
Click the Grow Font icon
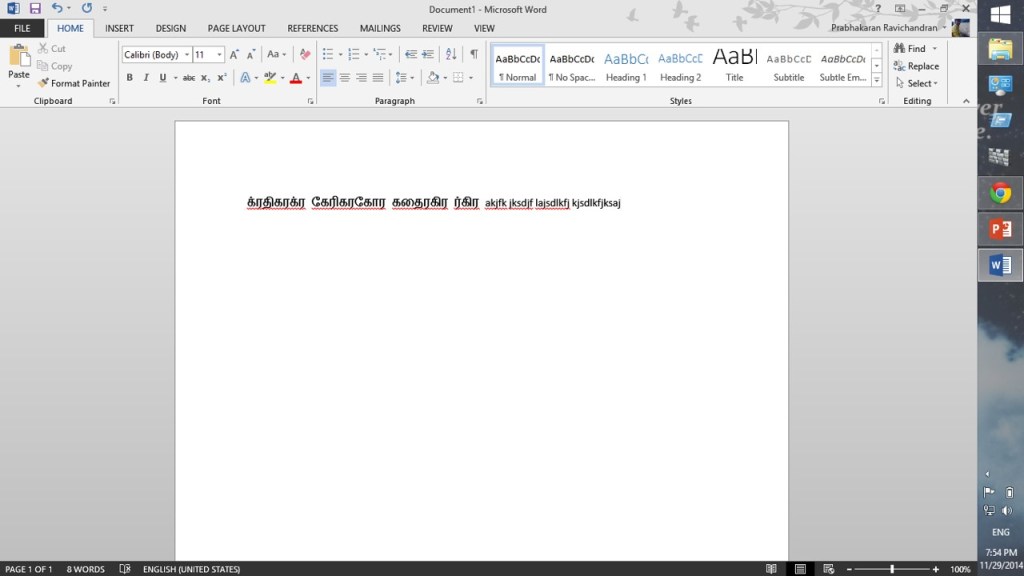click(235, 55)
